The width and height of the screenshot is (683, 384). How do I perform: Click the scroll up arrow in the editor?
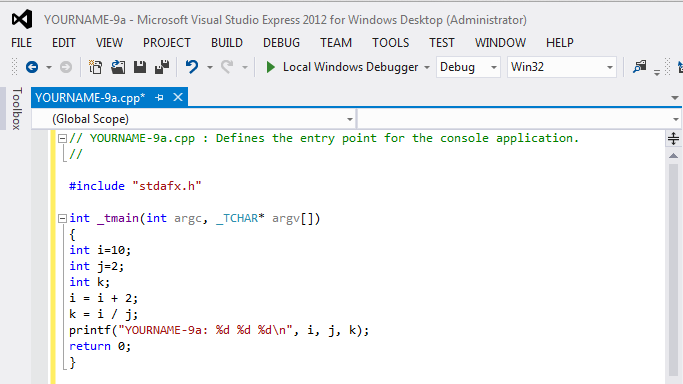pos(673,156)
